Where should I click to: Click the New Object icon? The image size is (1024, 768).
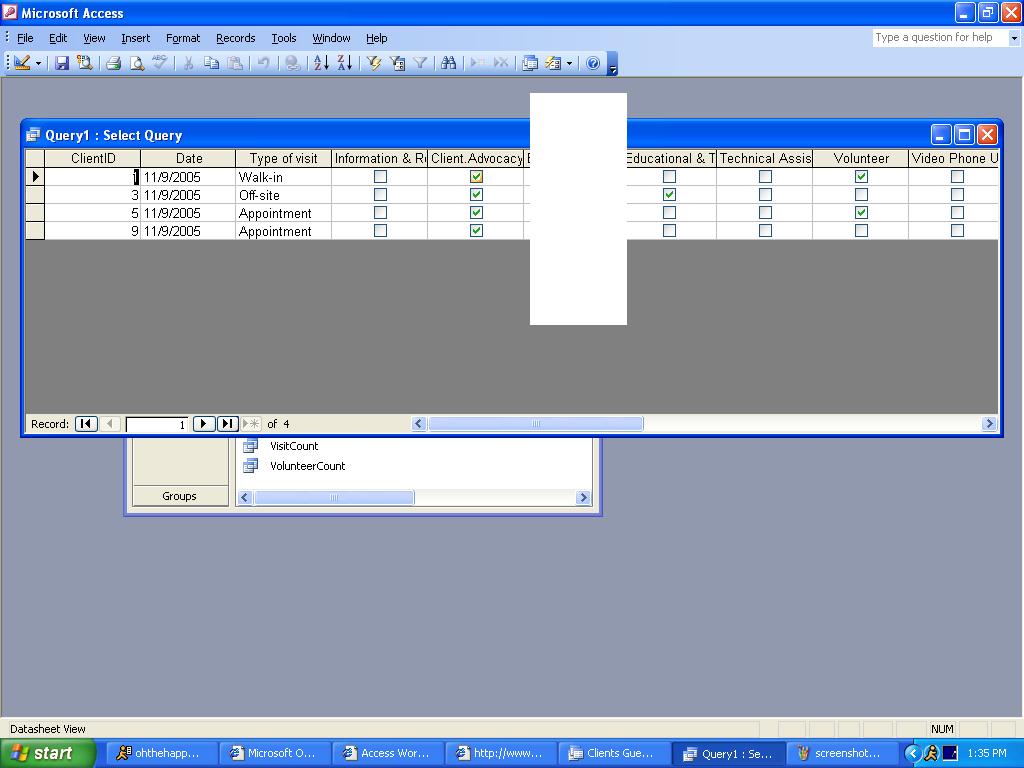click(553, 63)
